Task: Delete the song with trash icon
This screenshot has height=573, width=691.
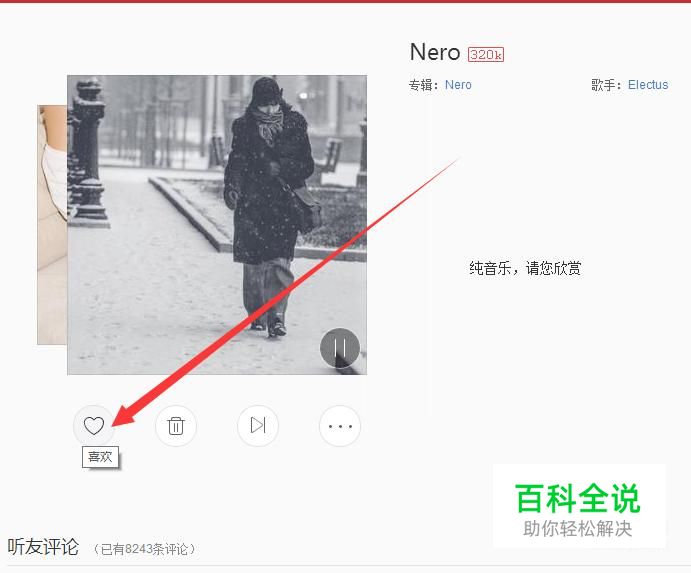Action: [x=176, y=426]
